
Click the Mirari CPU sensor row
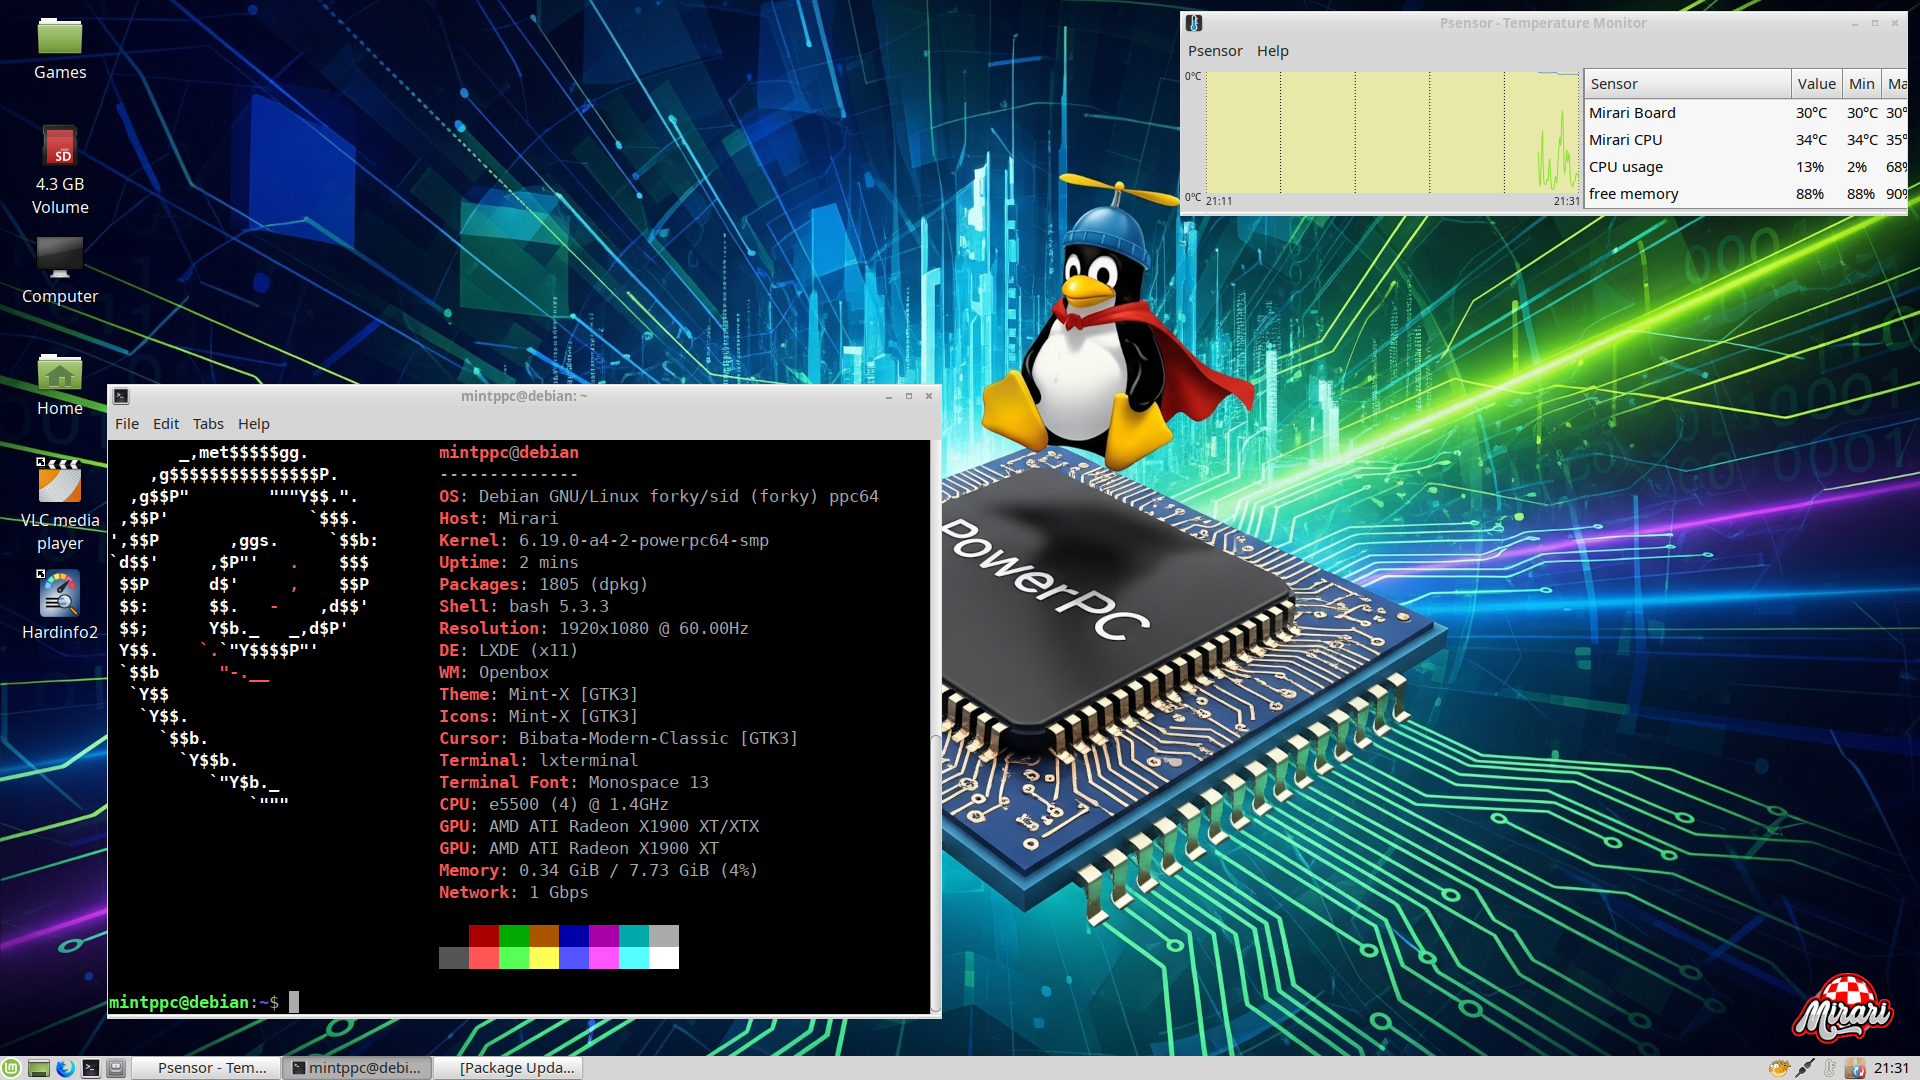1626,140
